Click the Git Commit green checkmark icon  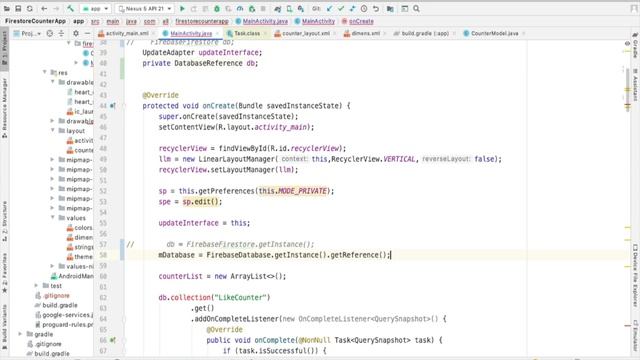[341, 9]
